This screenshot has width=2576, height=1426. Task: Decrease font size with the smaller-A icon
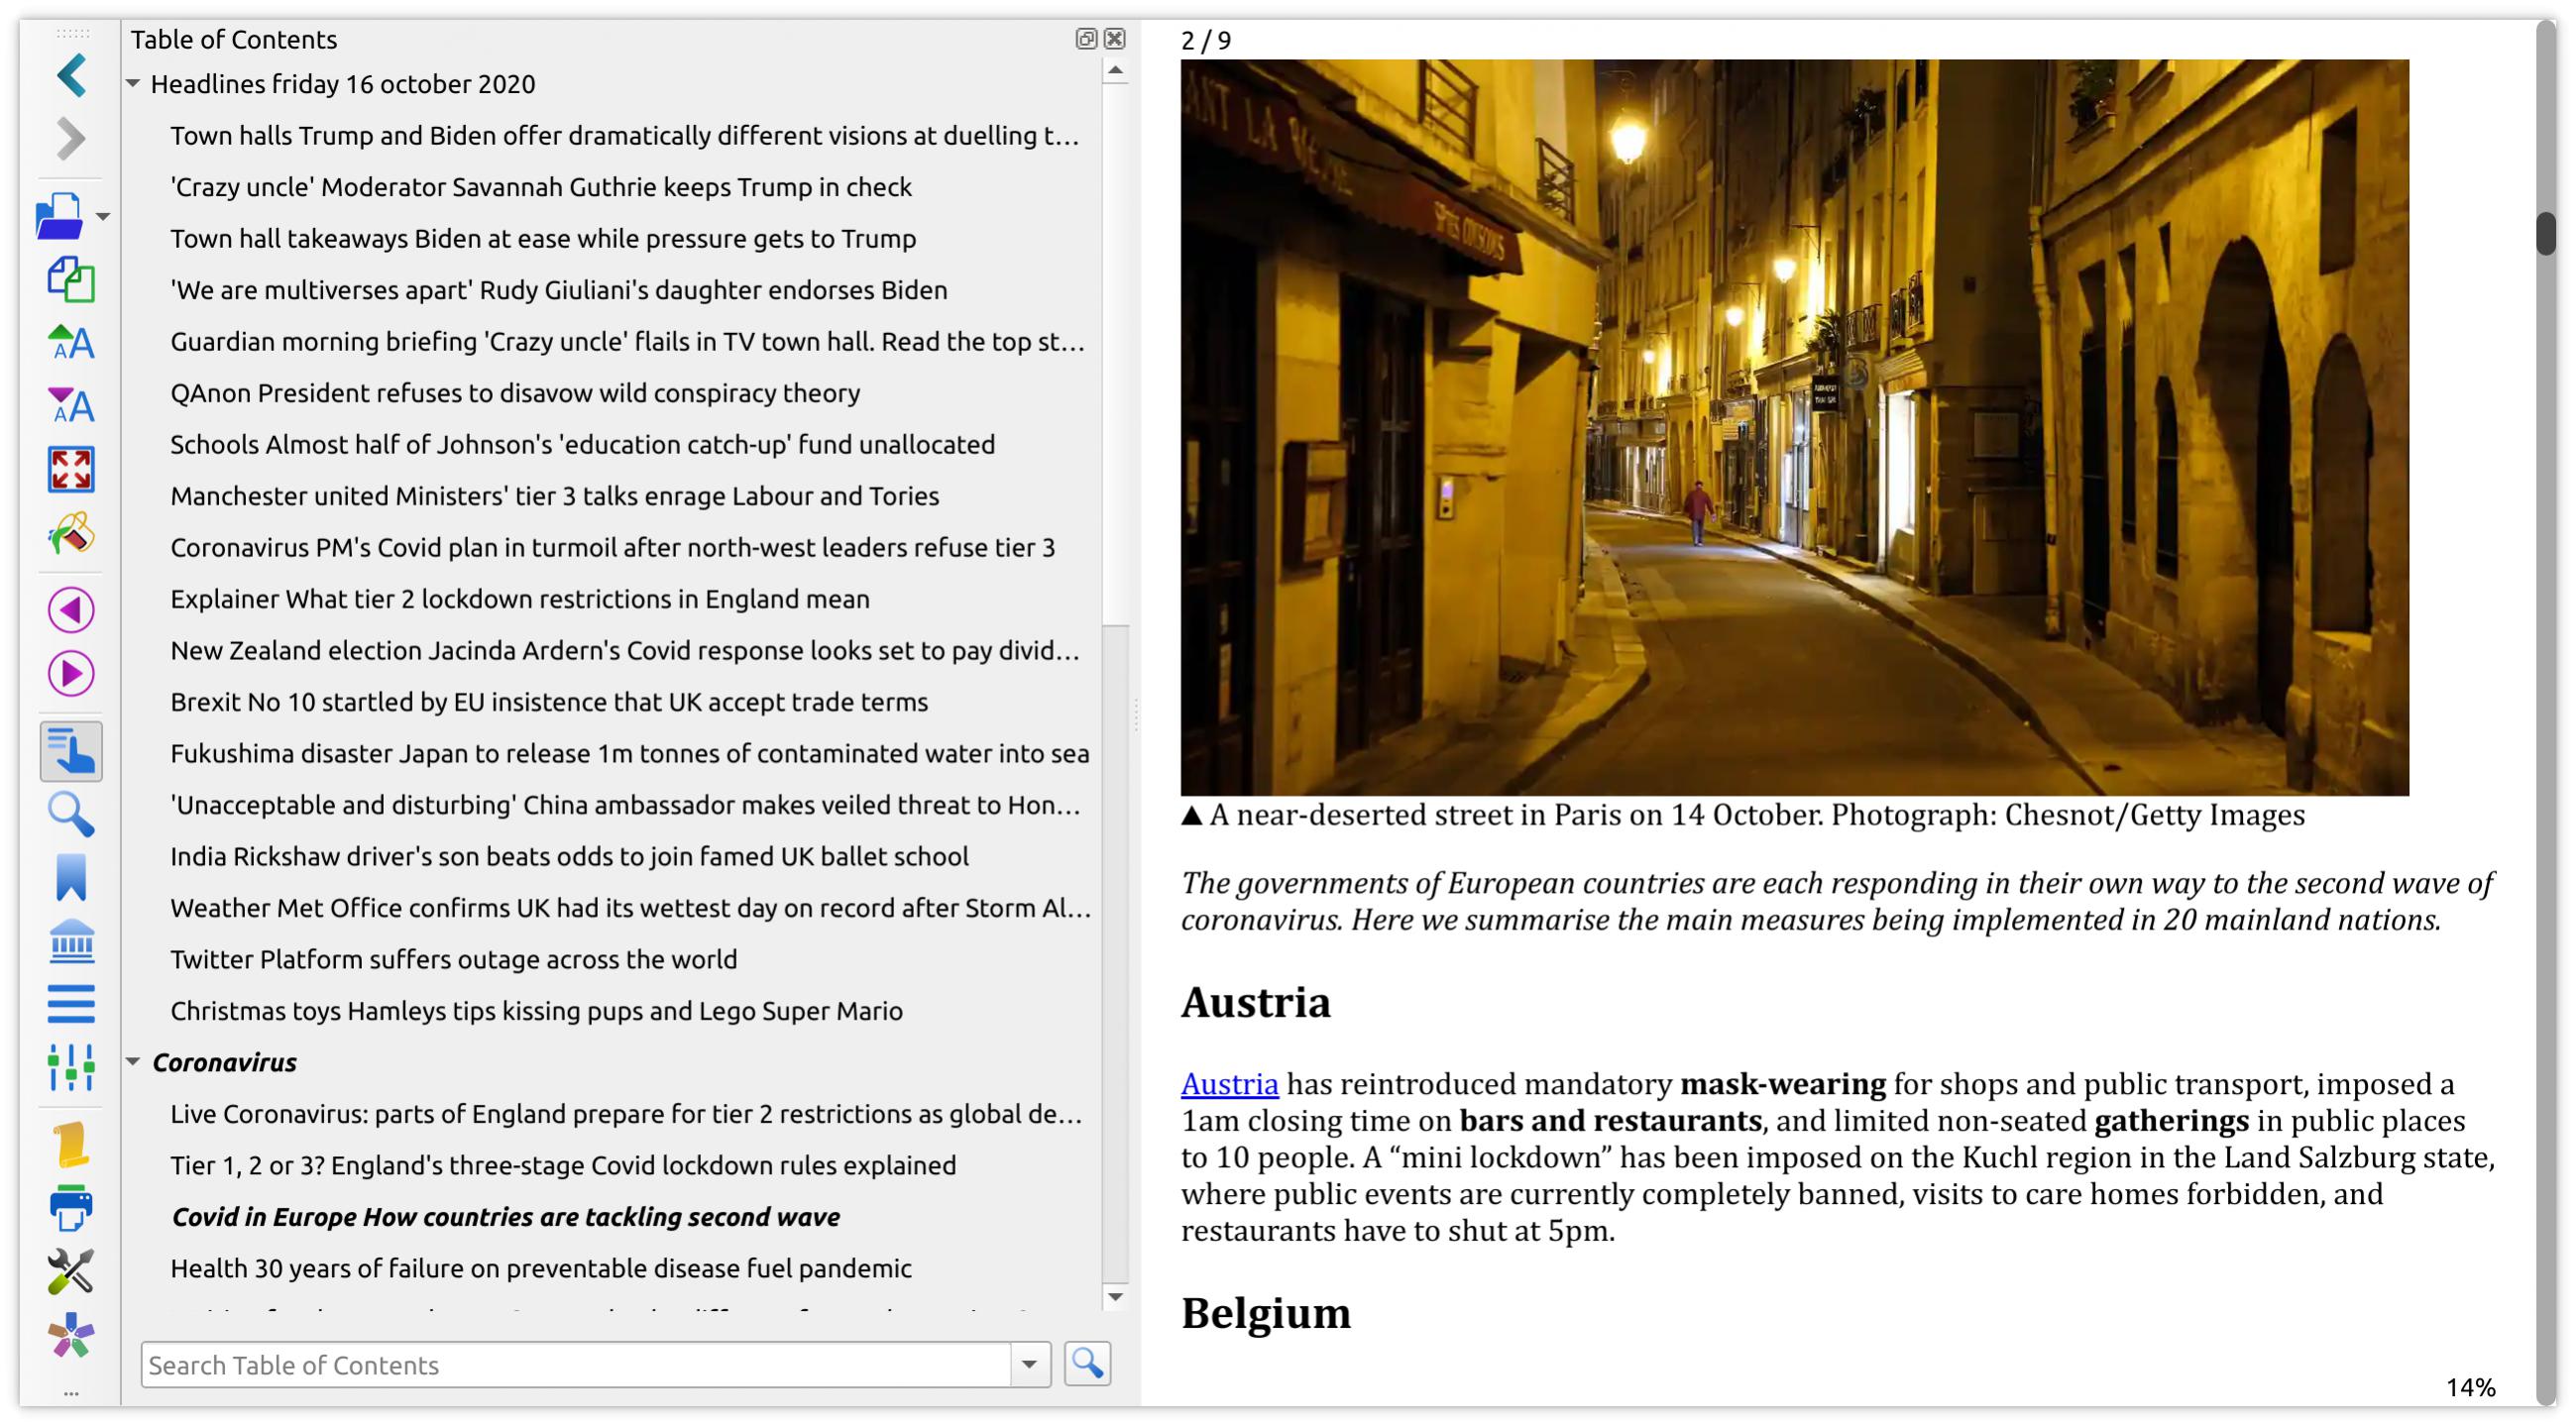71,406
